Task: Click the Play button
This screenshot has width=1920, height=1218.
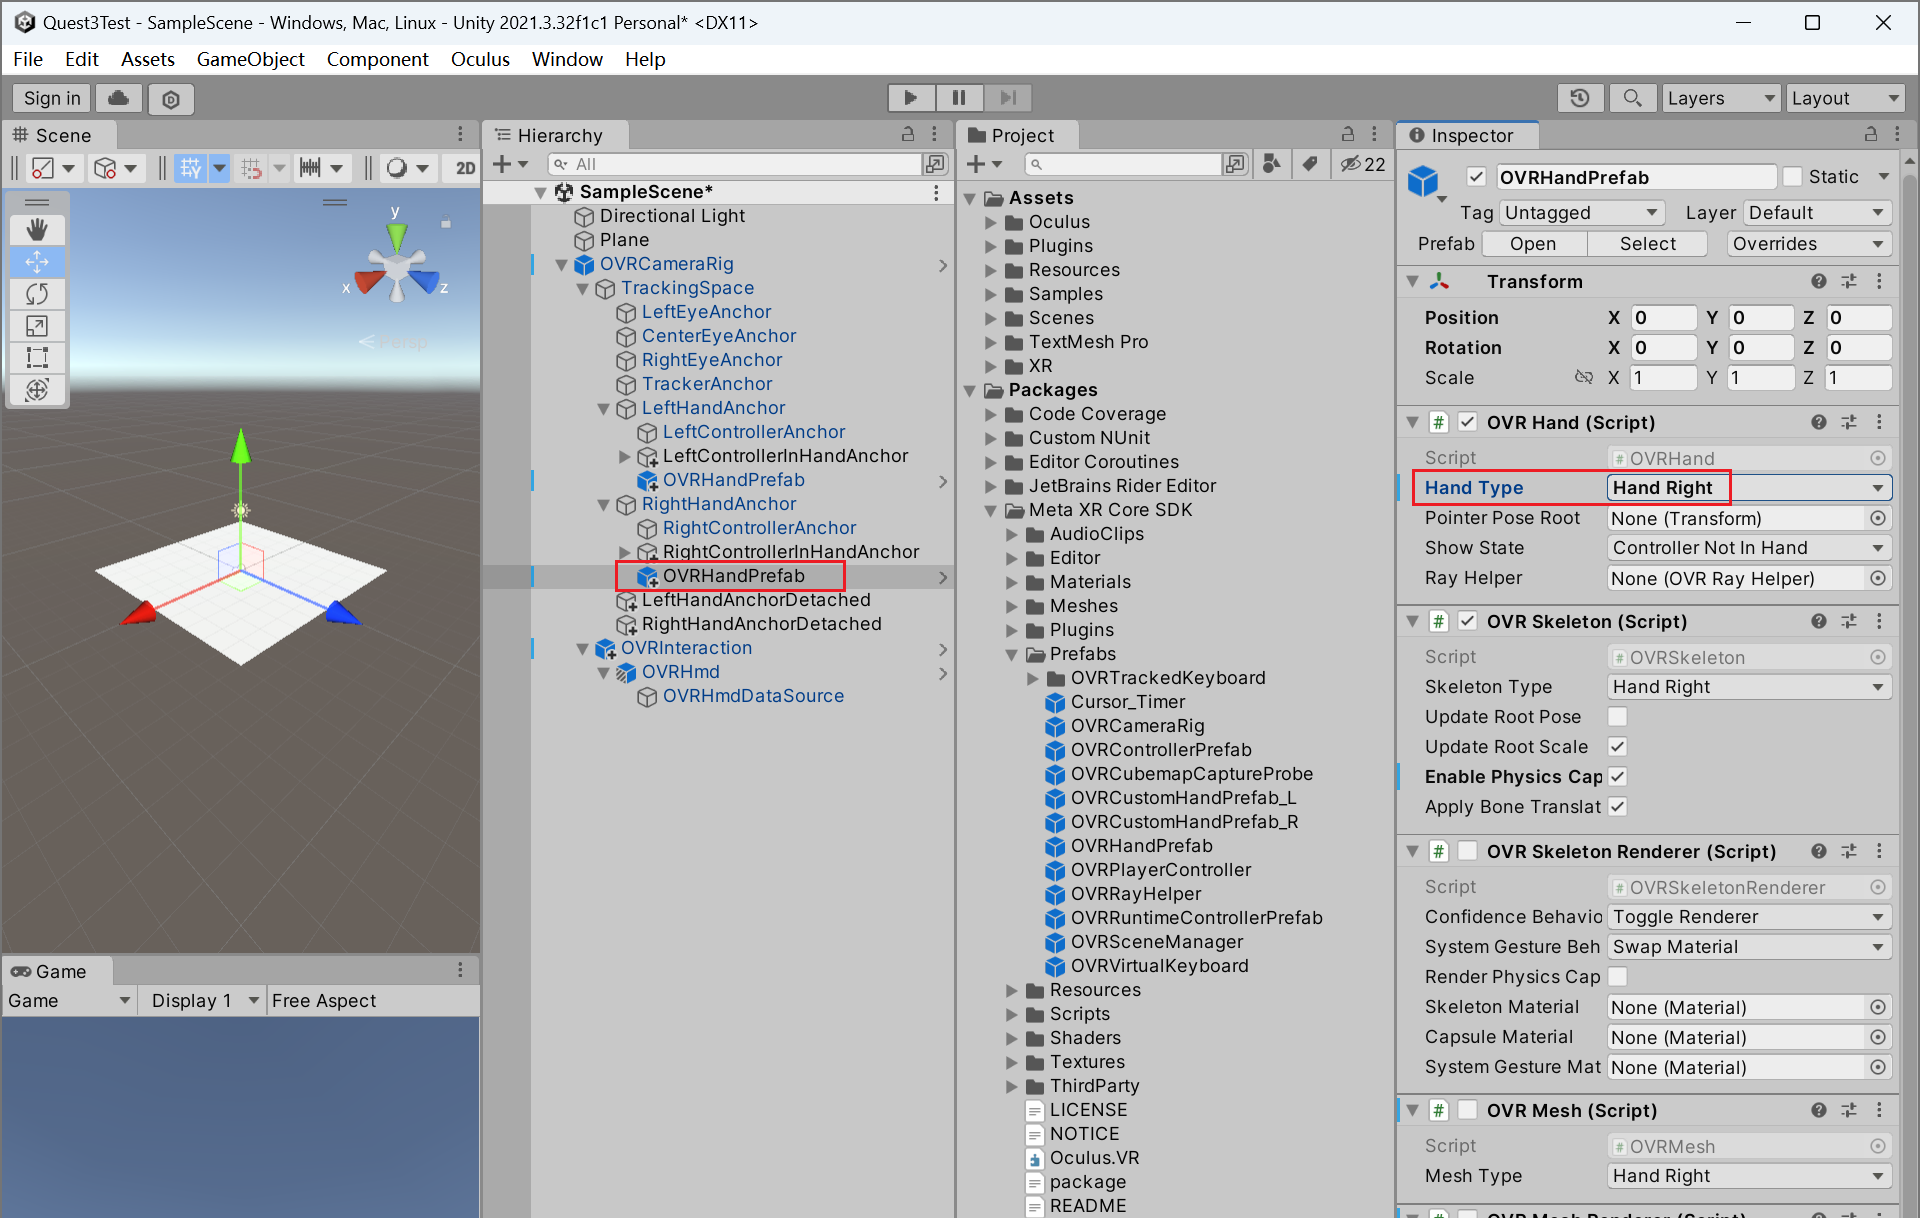Action: coord(910,97)
